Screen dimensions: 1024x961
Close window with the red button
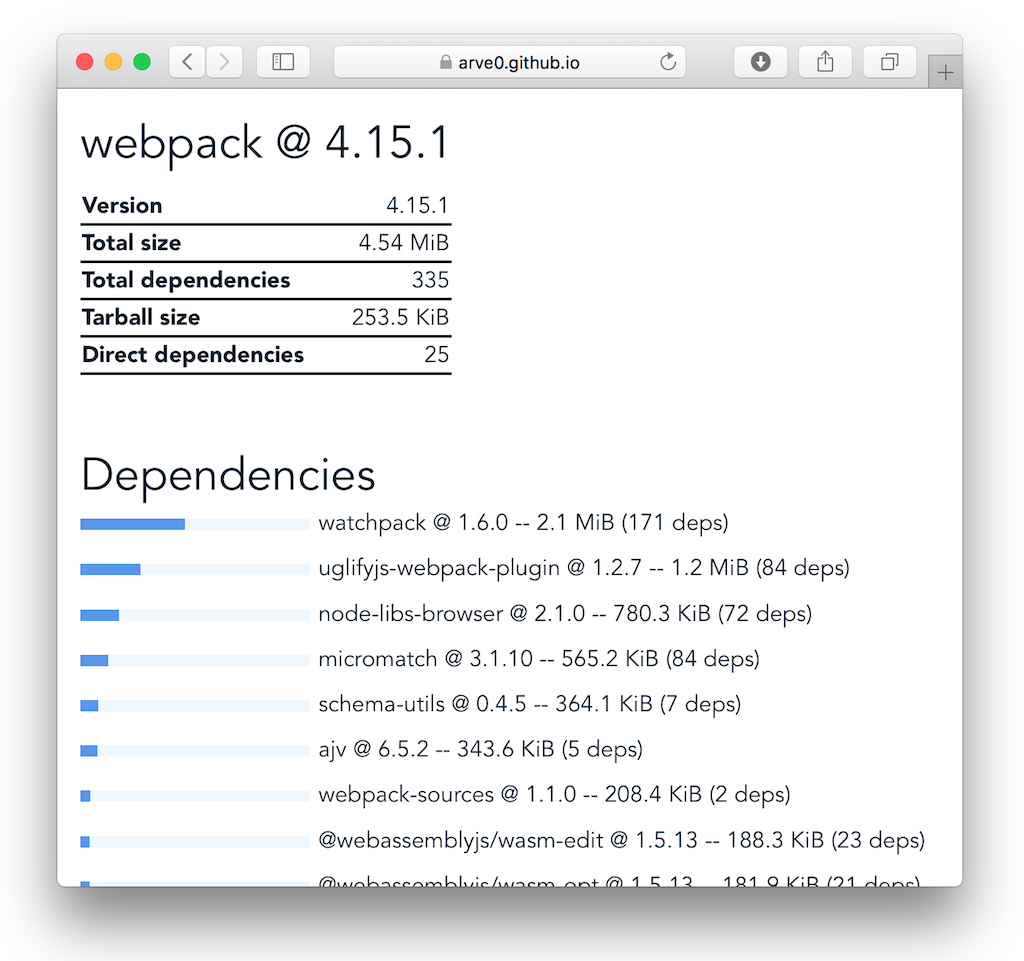click(x=84, y=62)
